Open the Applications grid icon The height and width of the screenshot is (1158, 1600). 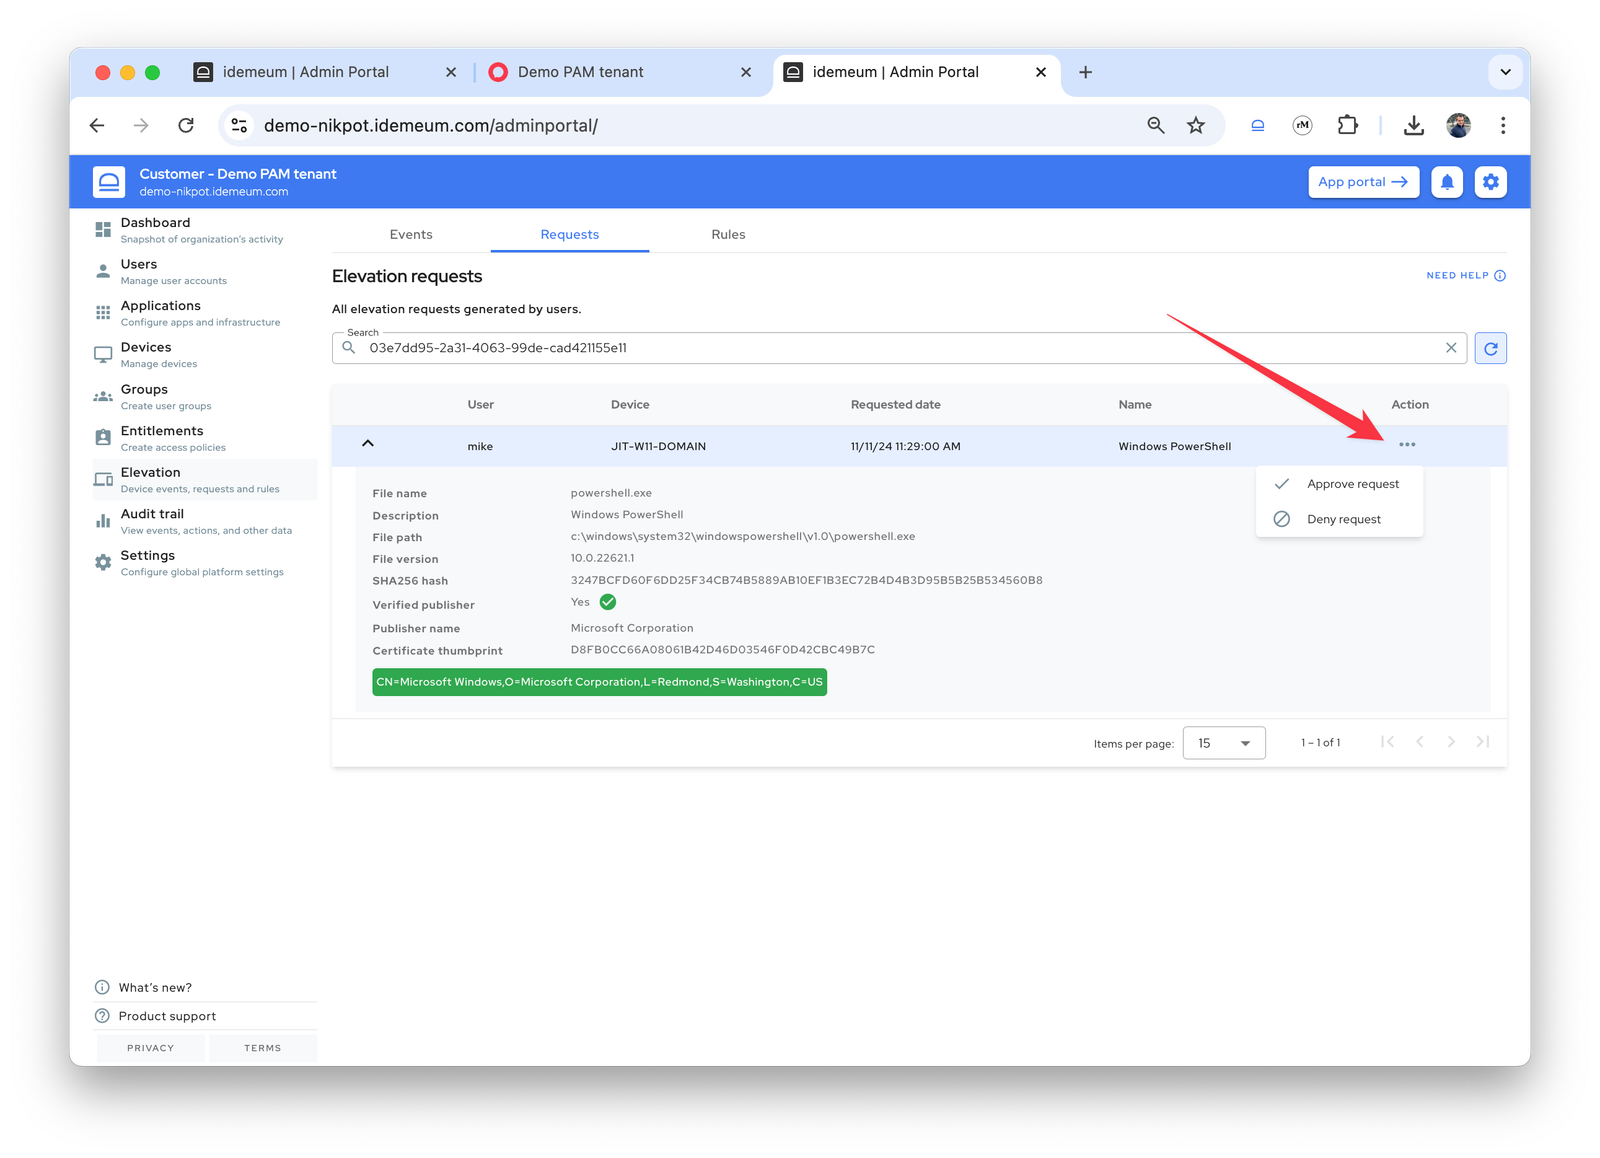[103, 312]
